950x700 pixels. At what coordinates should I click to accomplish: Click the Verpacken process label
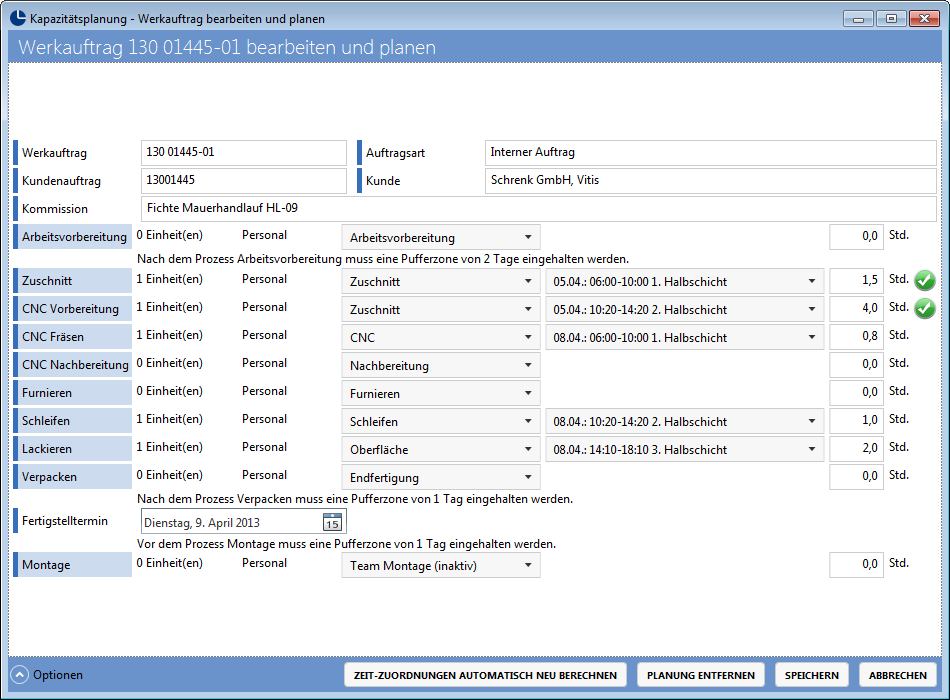point(73,476)
